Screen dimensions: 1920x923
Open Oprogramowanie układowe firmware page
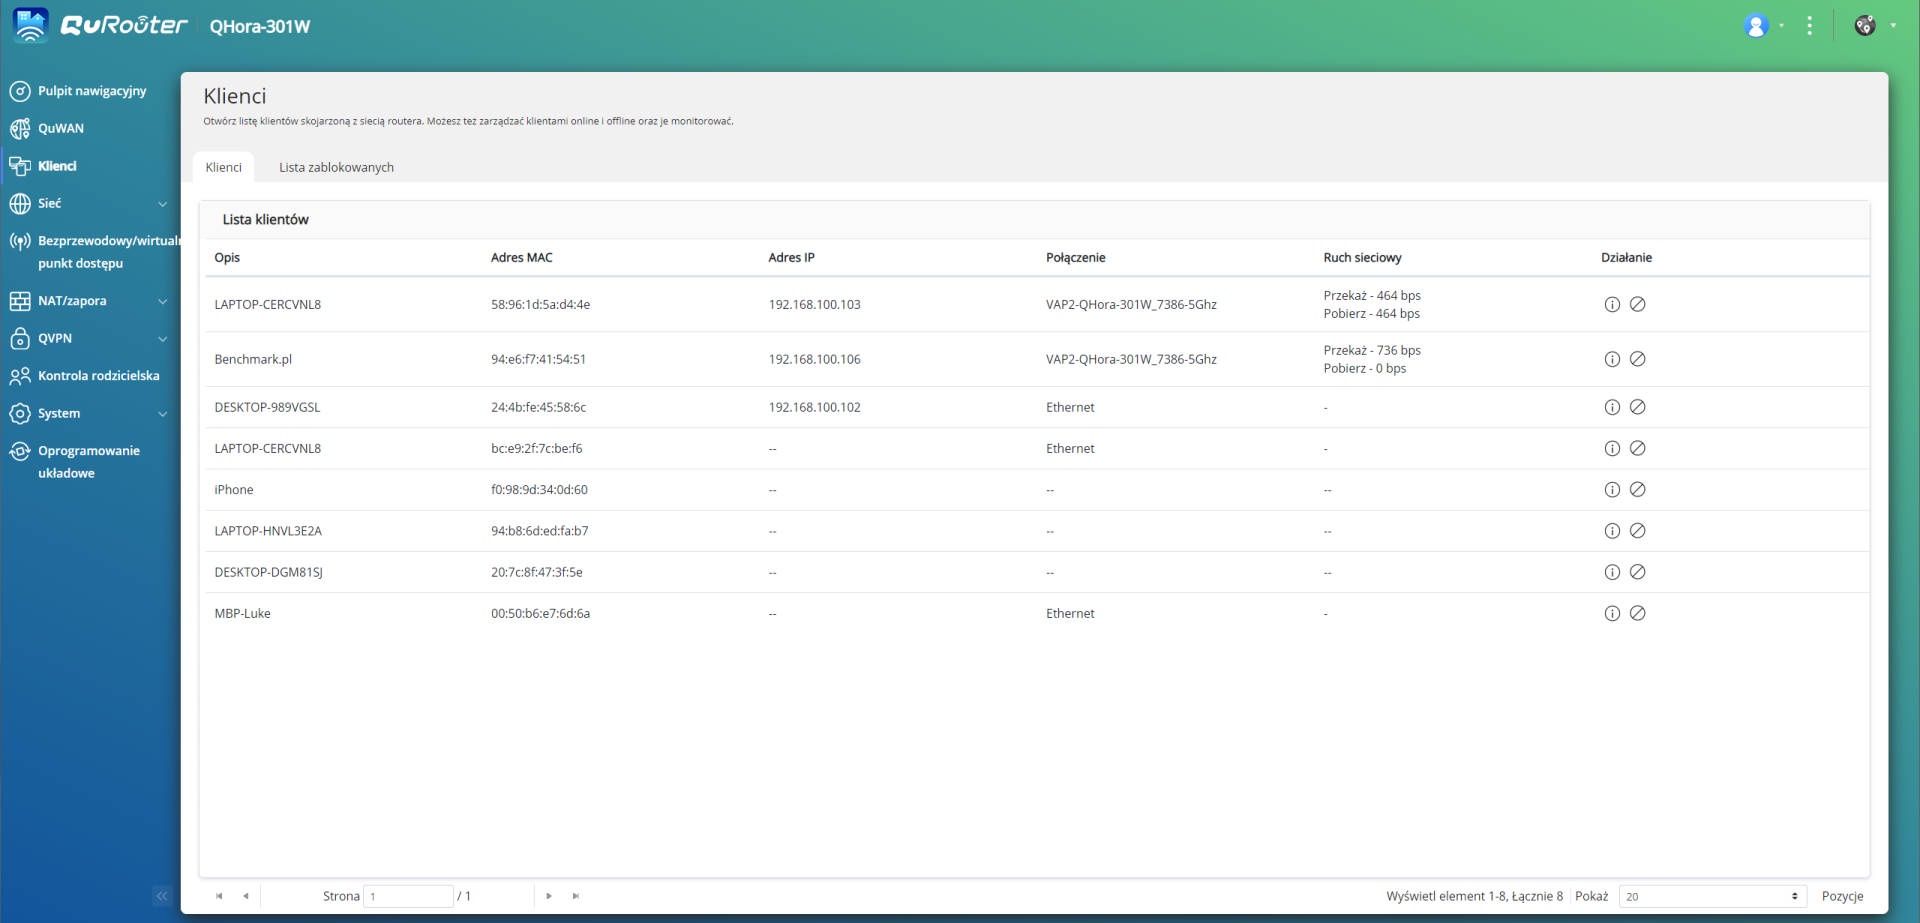(88, 462)
